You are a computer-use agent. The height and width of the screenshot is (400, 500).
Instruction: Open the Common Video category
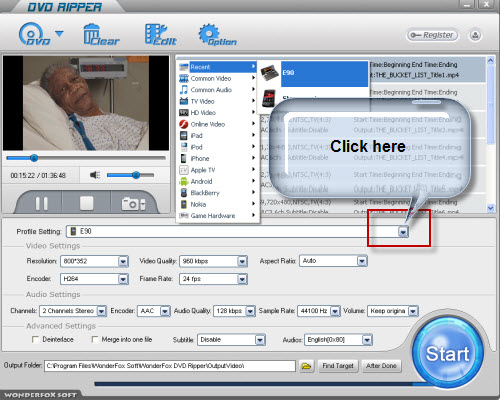(217, 78)
